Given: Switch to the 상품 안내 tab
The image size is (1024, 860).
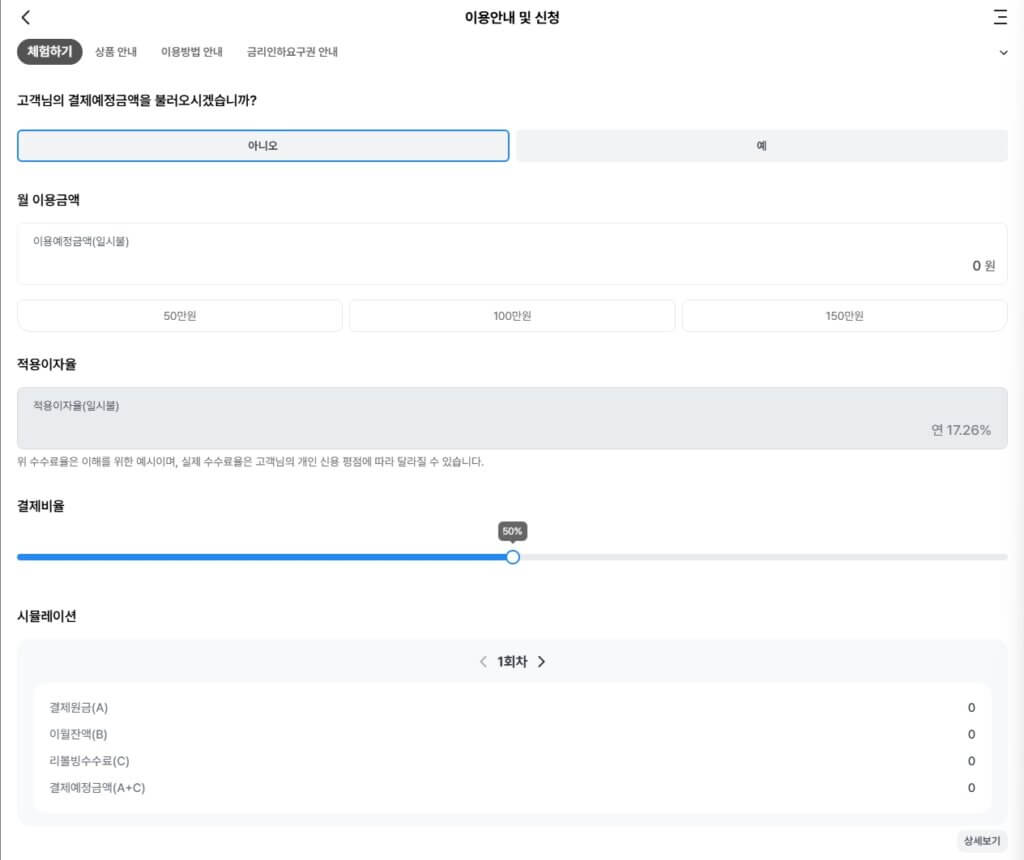Looking at the screenshot, I should coord(116,52).
